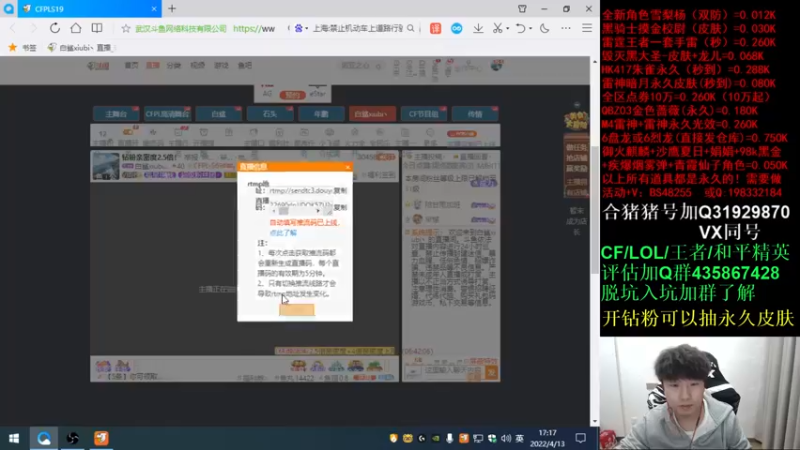Screen dimensions: 800x450
Task: Open the 直播 site navigation item
Action: [x=153, y=65]
